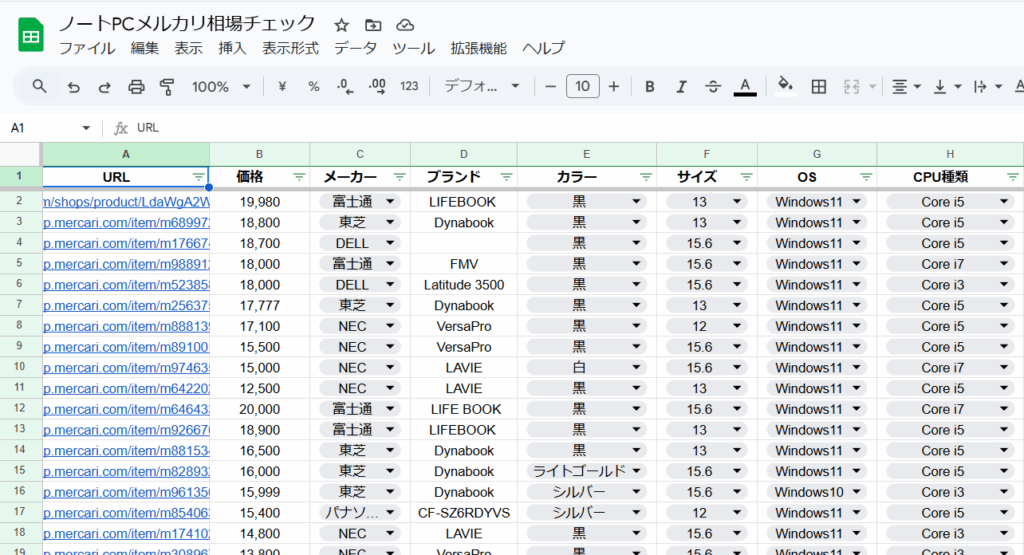Image resolution: width=1024 pixels, height=555 pixels.
Task: Open the text color picker
Action: tap(744, 86)
